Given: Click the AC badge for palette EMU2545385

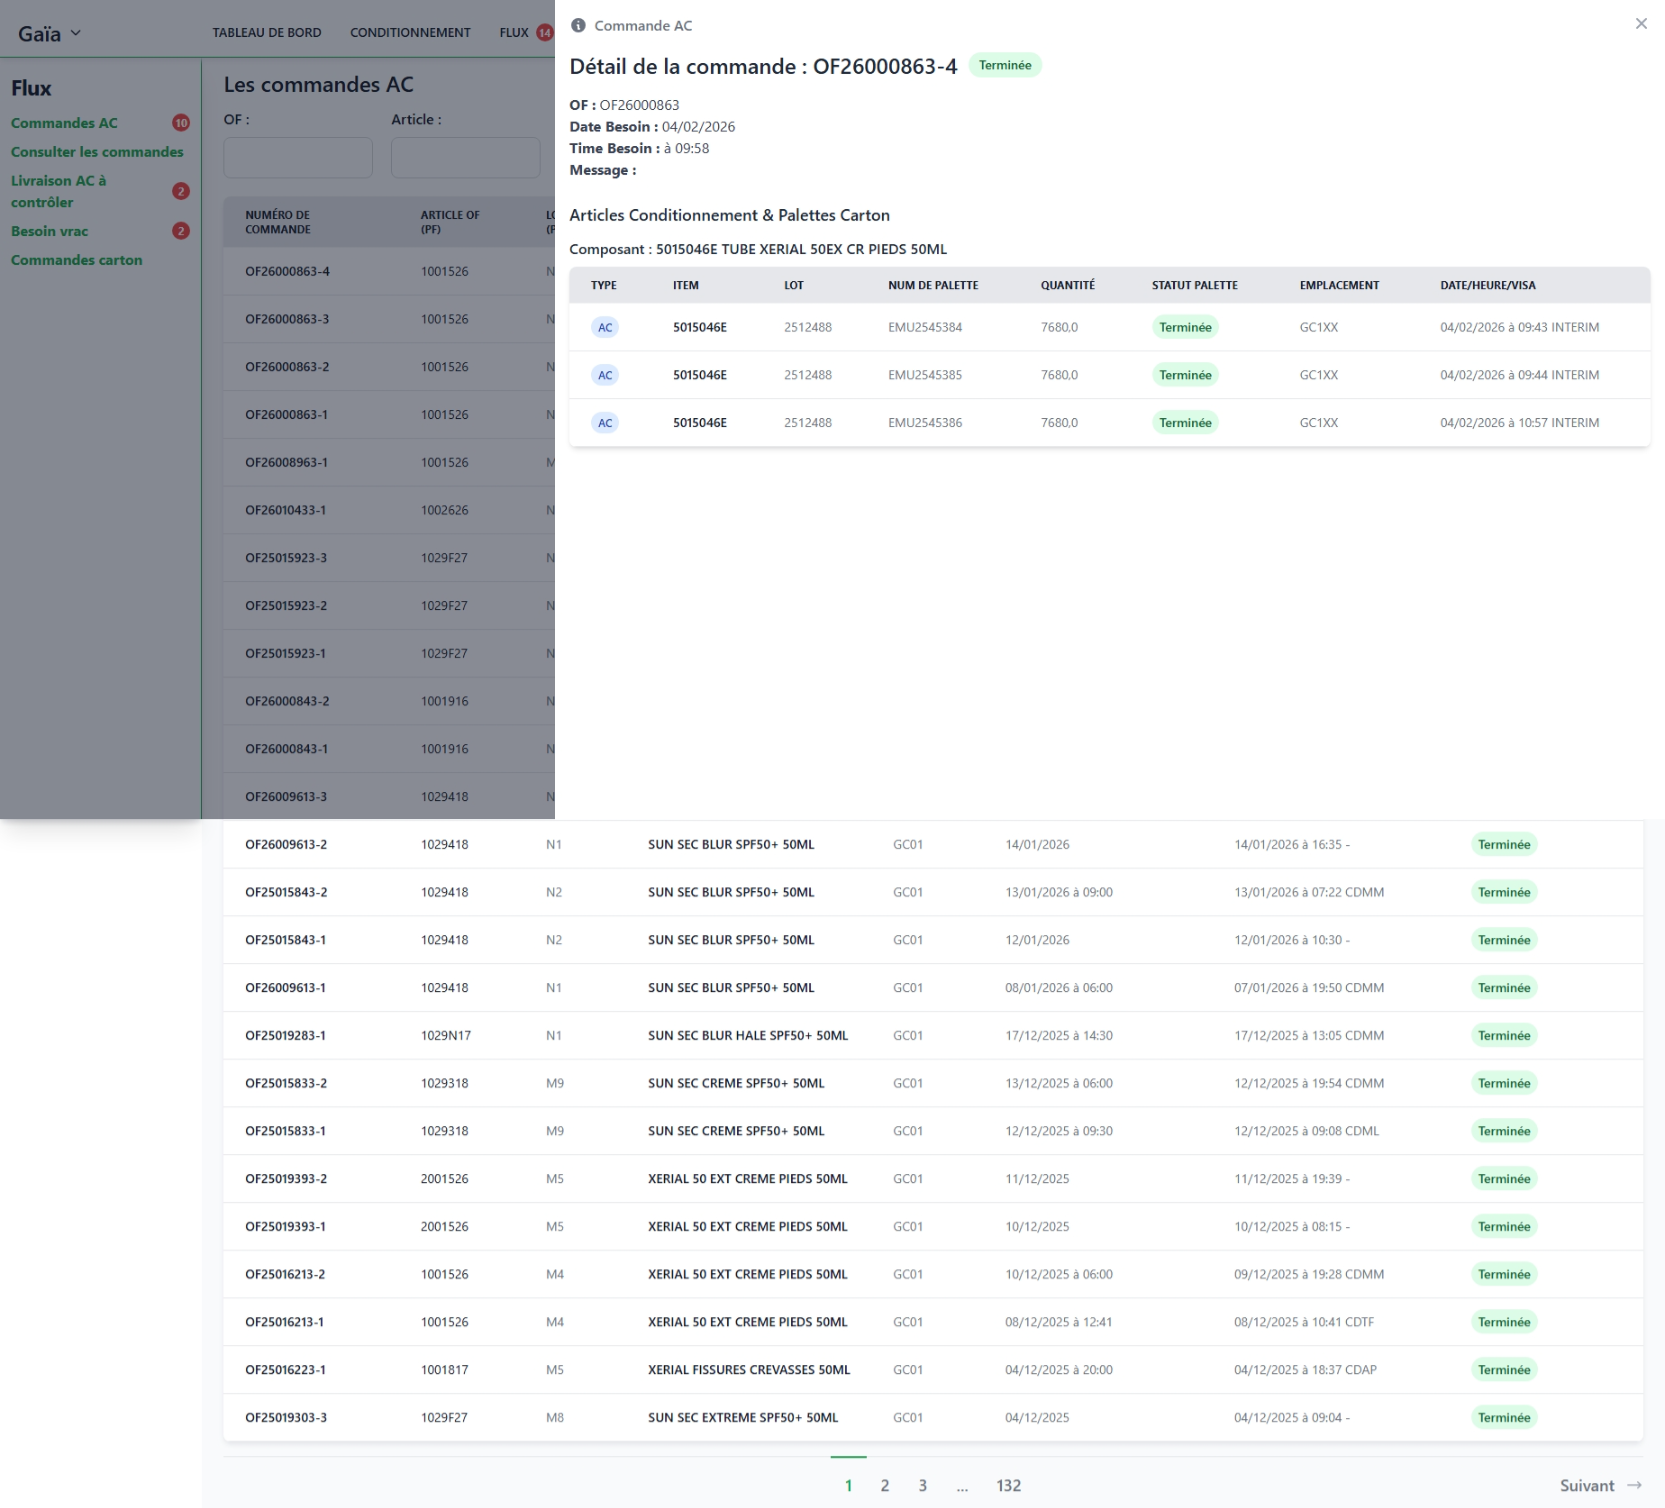Looking at the screenshot, I should [605, 375].
